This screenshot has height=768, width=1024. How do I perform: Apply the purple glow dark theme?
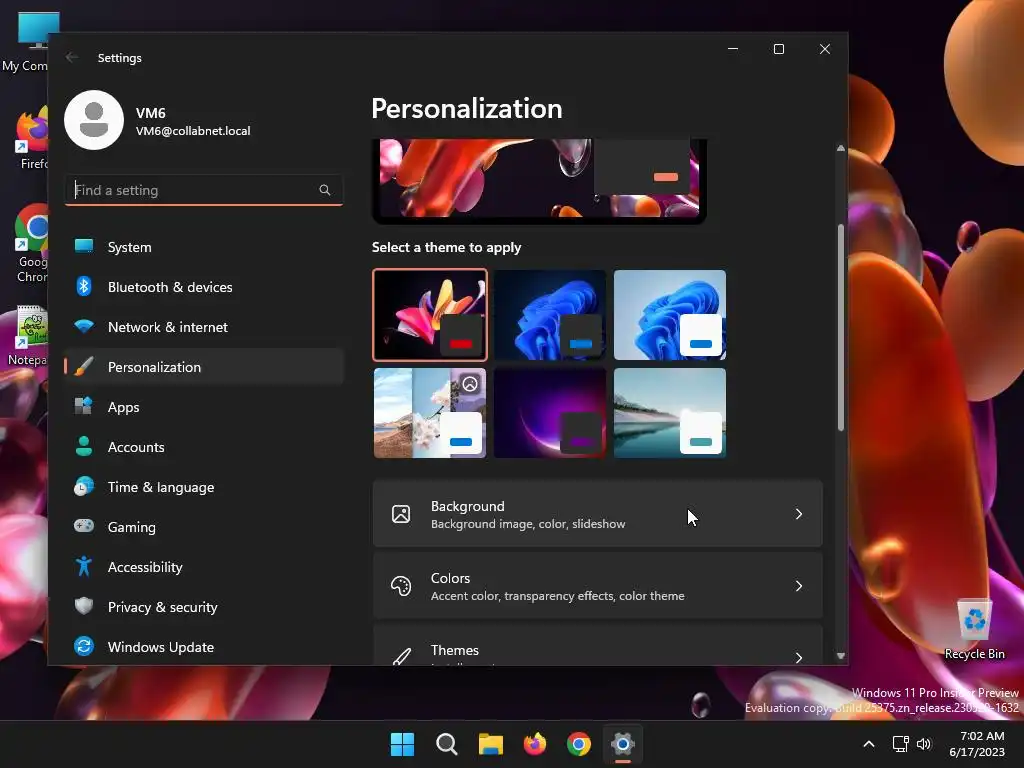coord(550,413)
